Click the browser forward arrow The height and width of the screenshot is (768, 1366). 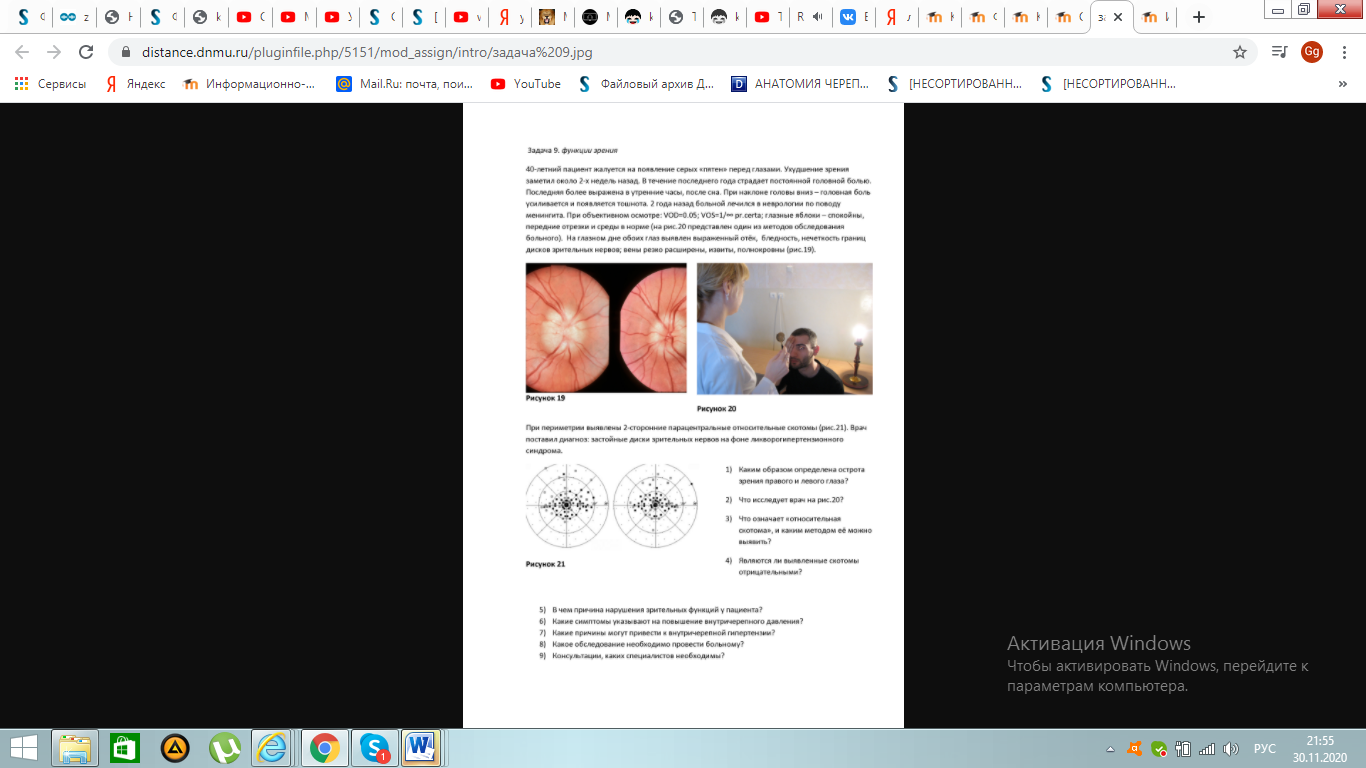point(55,52)
